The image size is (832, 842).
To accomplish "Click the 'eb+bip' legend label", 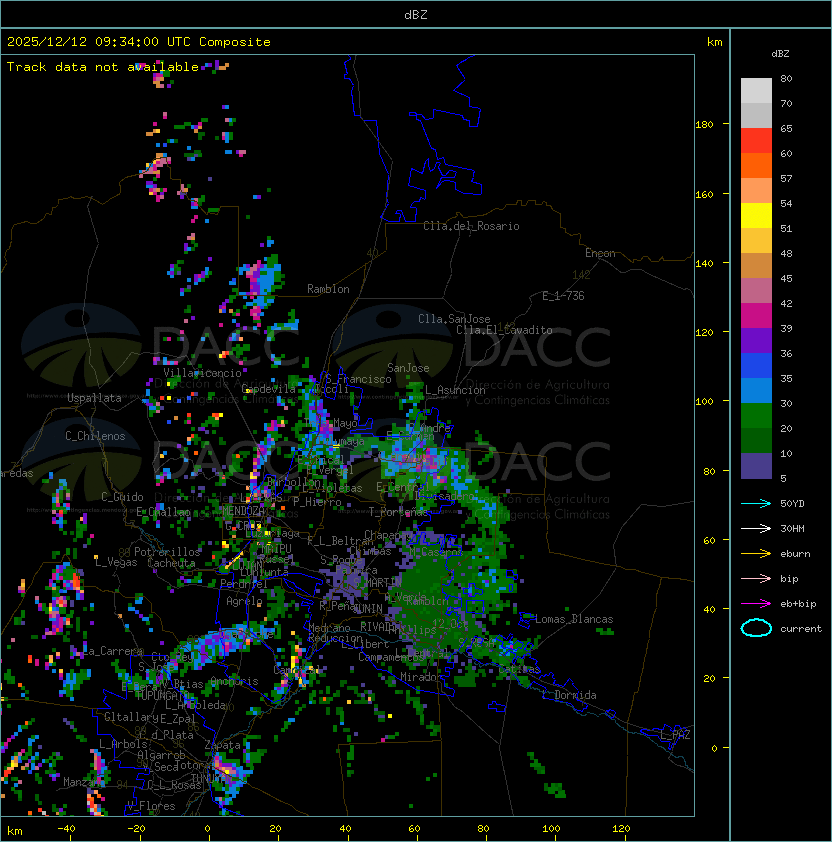I will click(x=798, y=604).
